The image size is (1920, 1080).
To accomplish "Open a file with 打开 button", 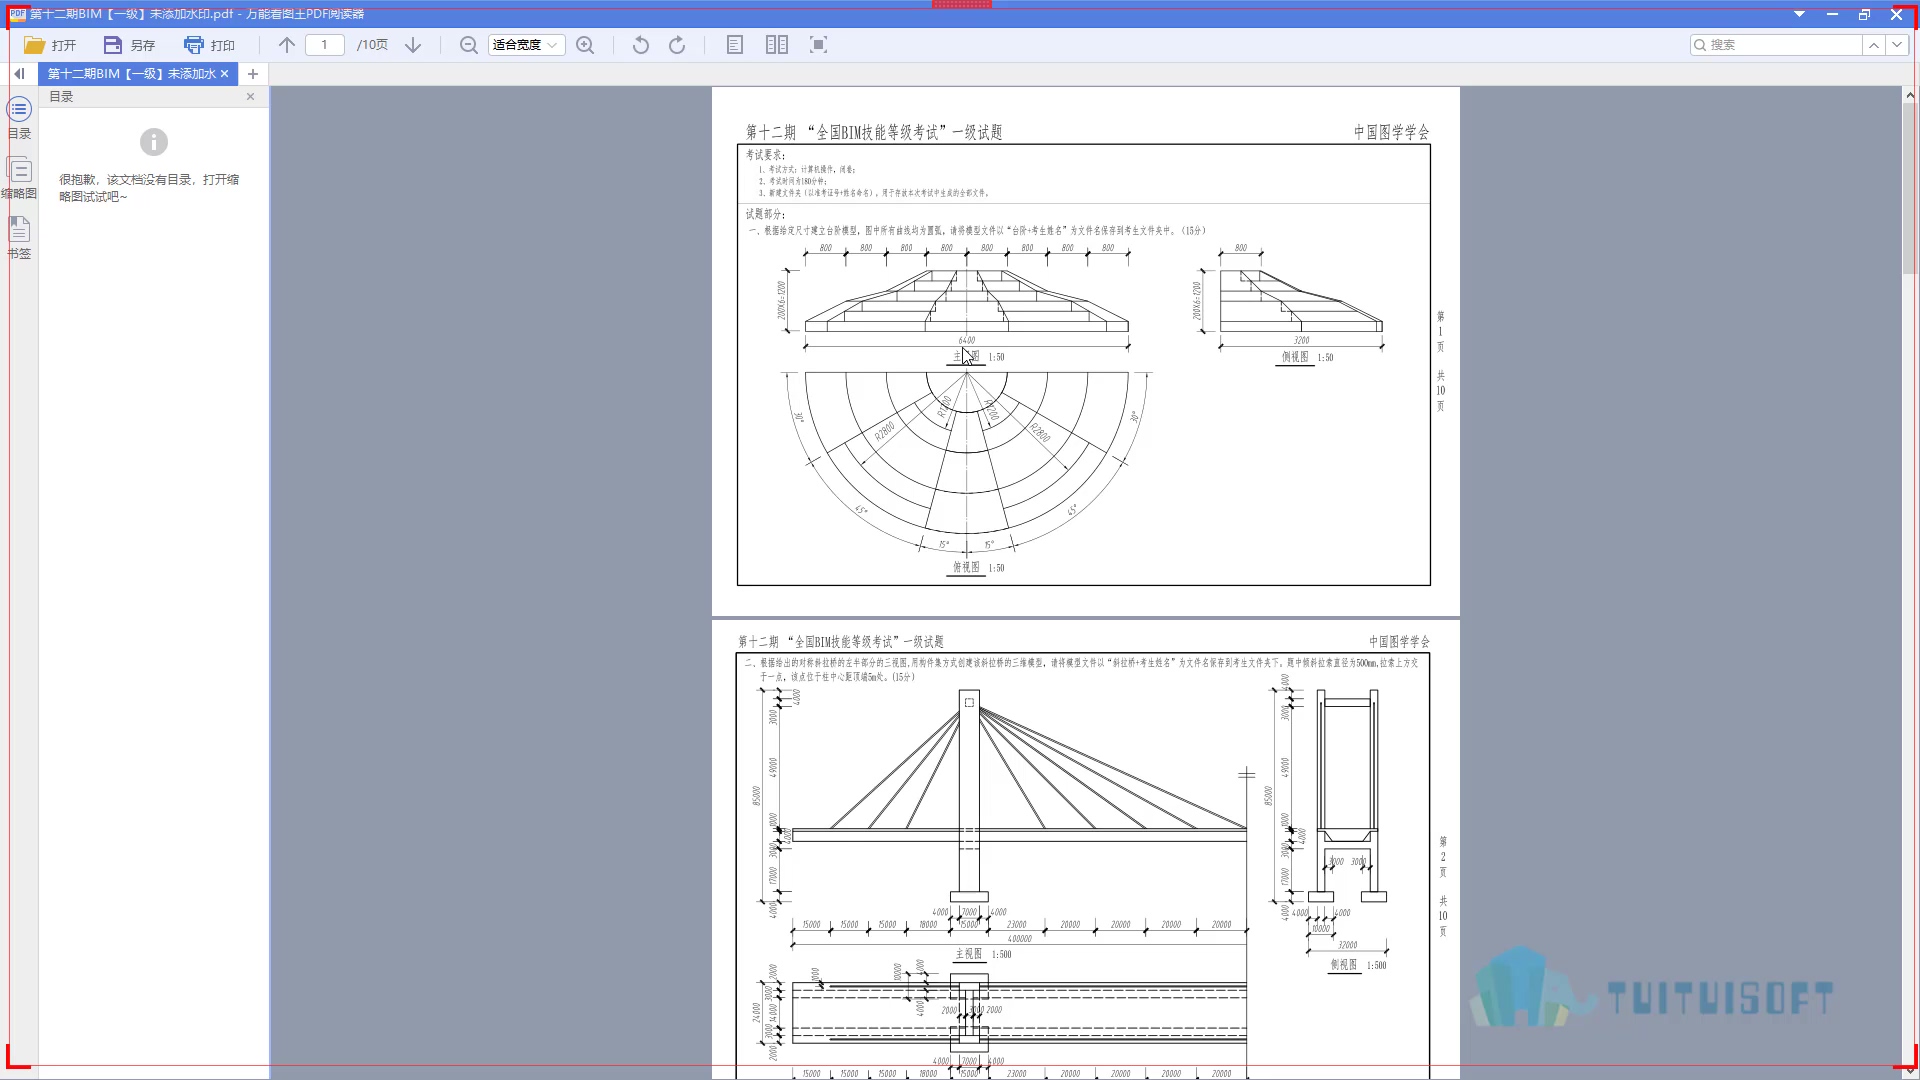I will point(50,45).
